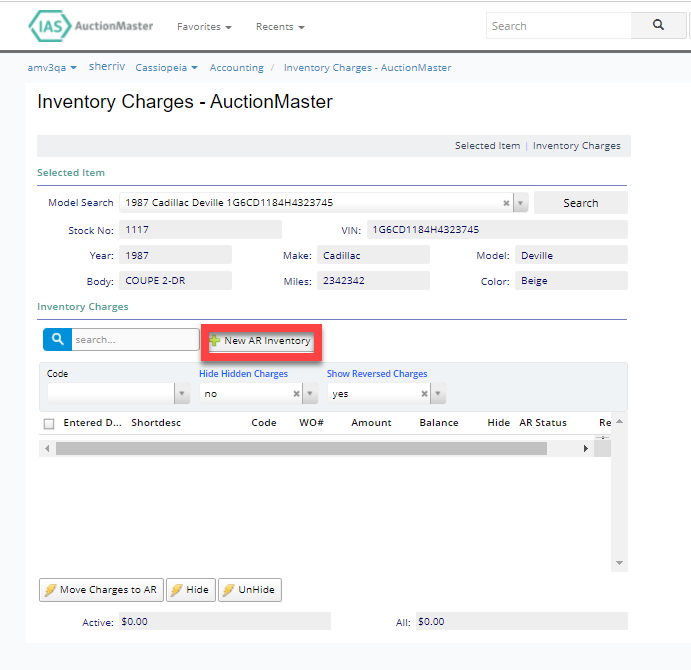
Task: Sort by the Amount column header
Action: [371, 423]
